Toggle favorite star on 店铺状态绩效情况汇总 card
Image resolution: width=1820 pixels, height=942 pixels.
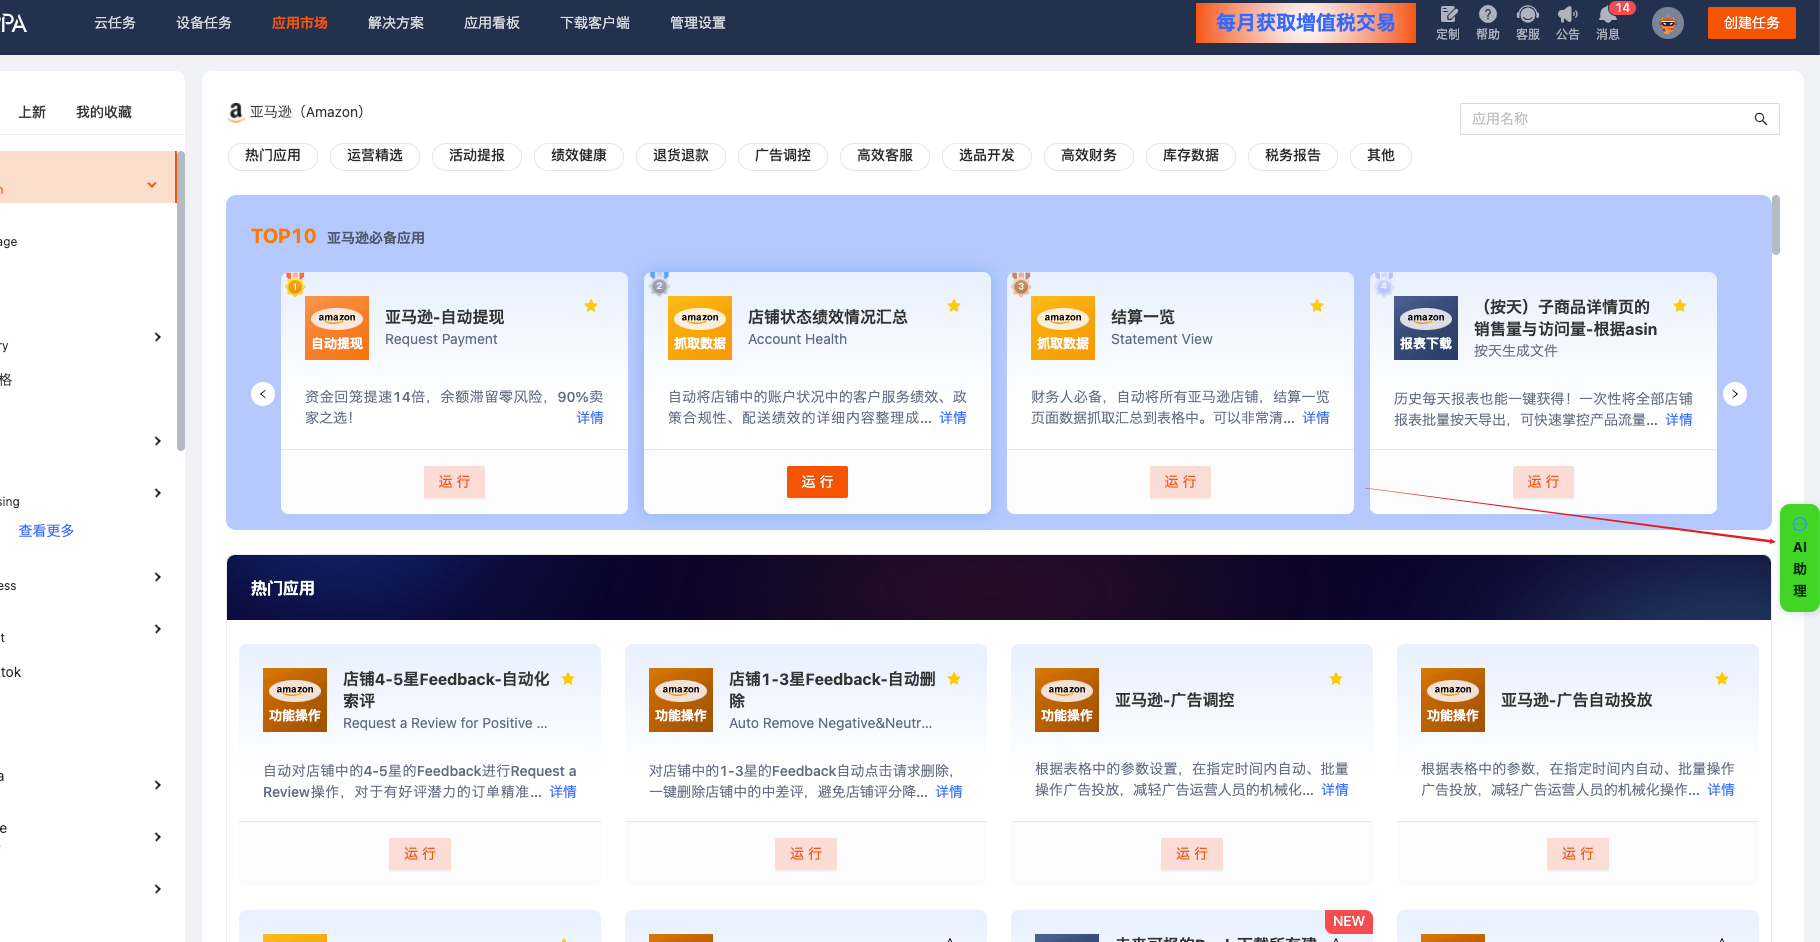[x=954, y=306]
